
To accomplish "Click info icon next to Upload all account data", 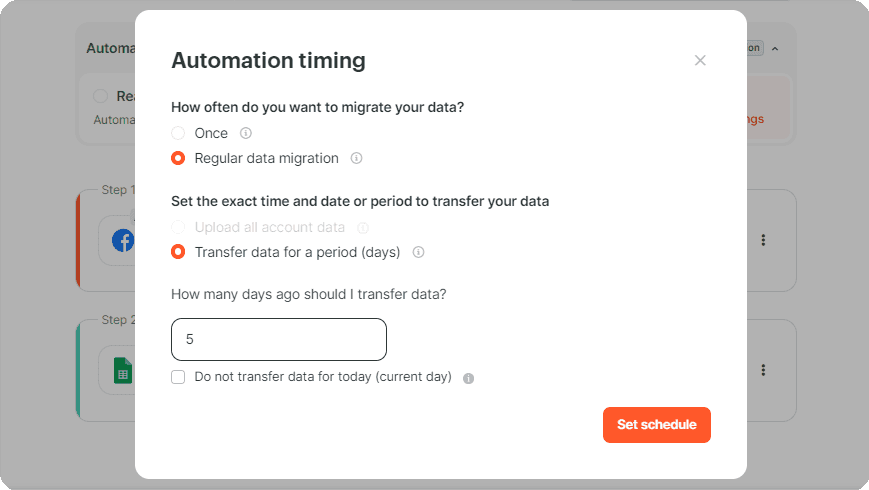I will coord(363,228).
